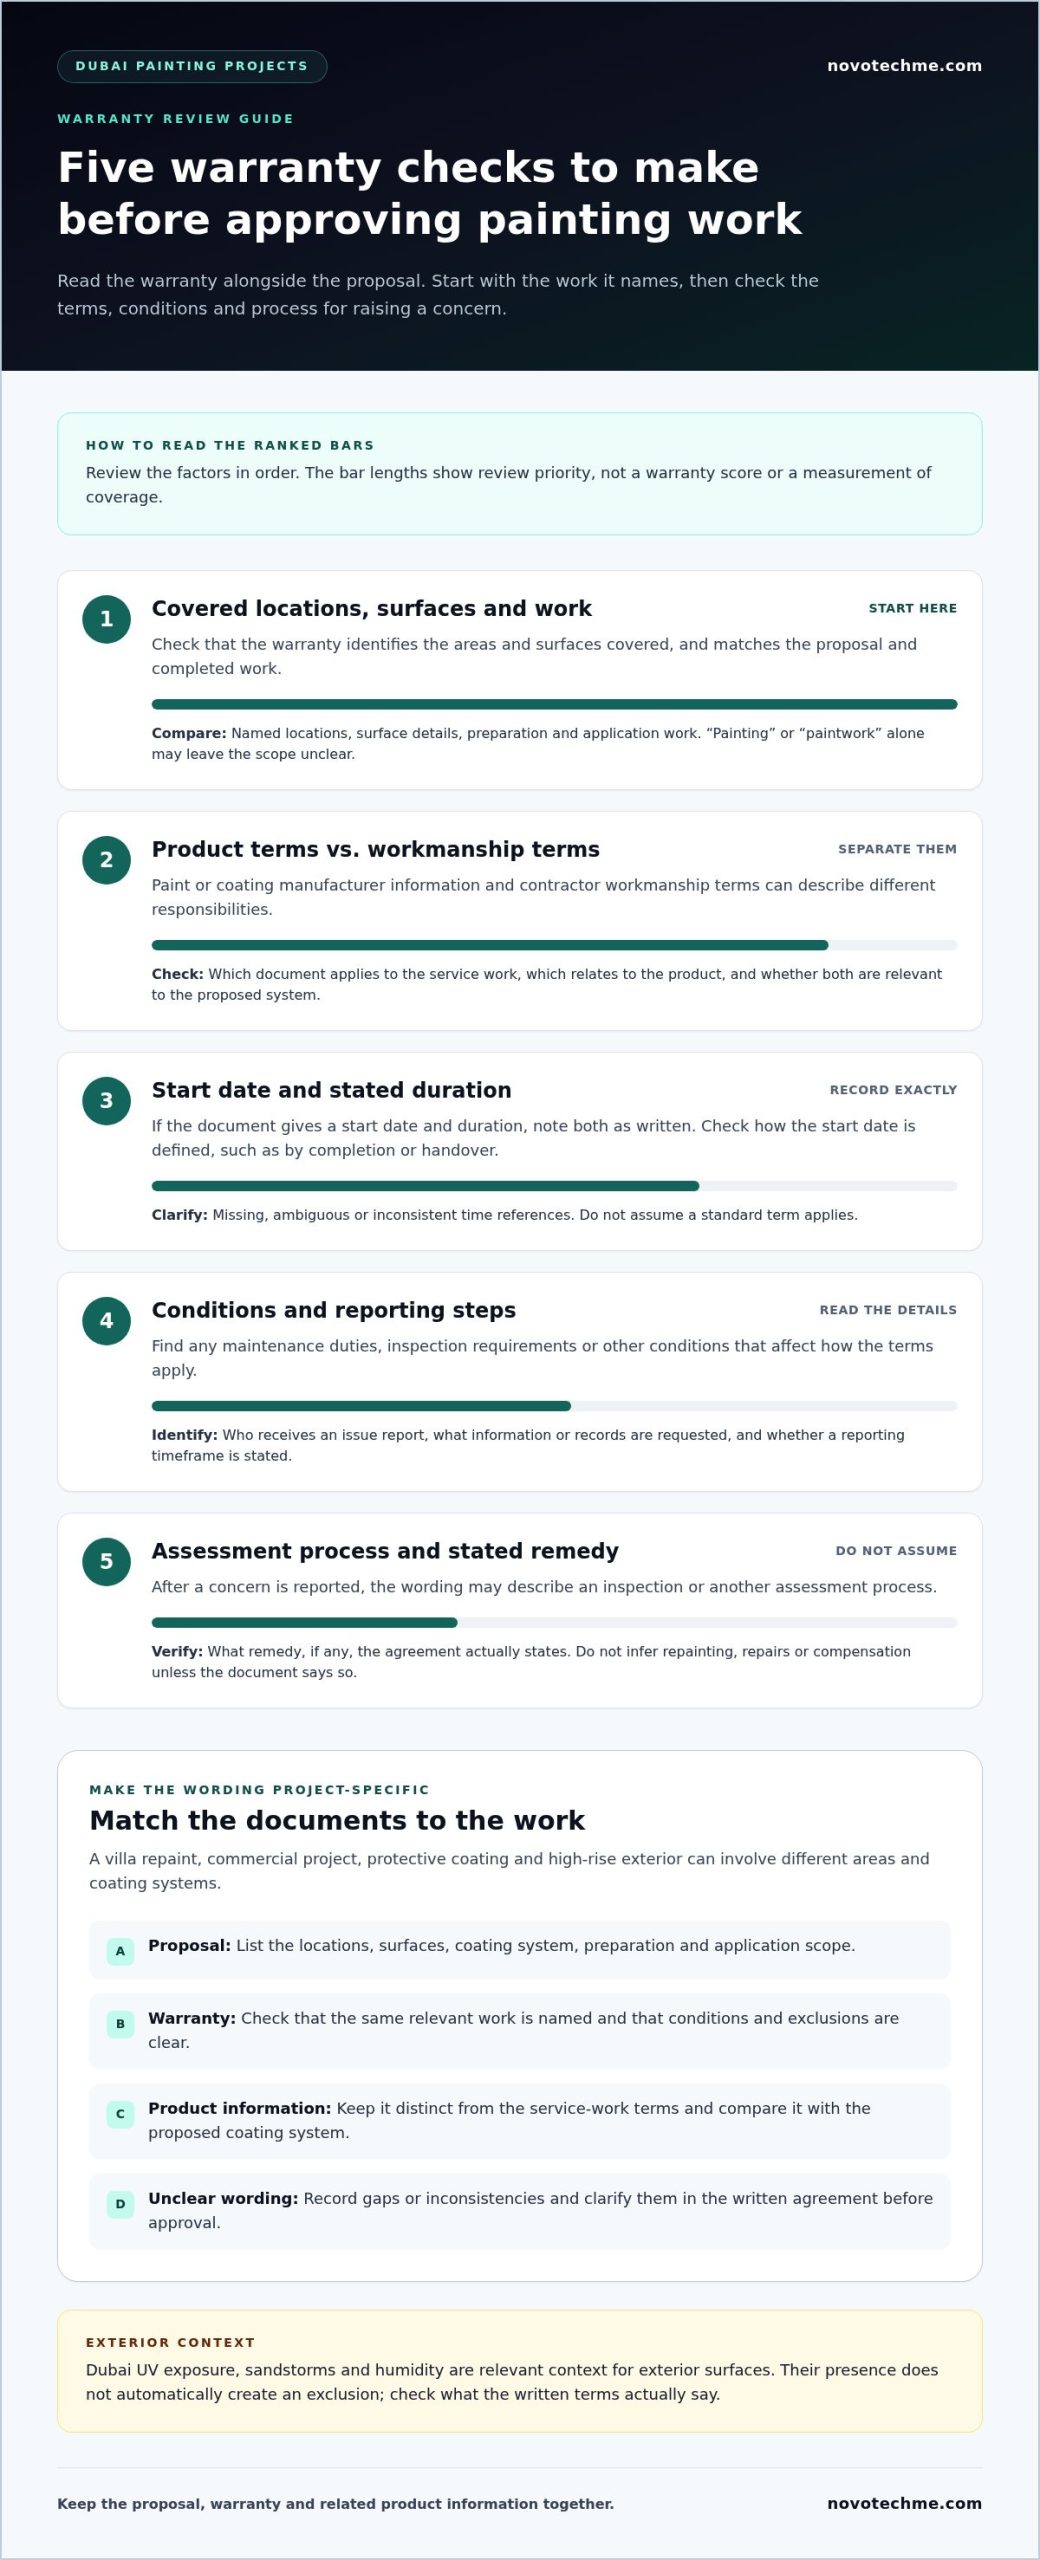Click the number 2 circle badge
The image size is (1040, 2560).
pyautogui.click(x=106, y=860)
